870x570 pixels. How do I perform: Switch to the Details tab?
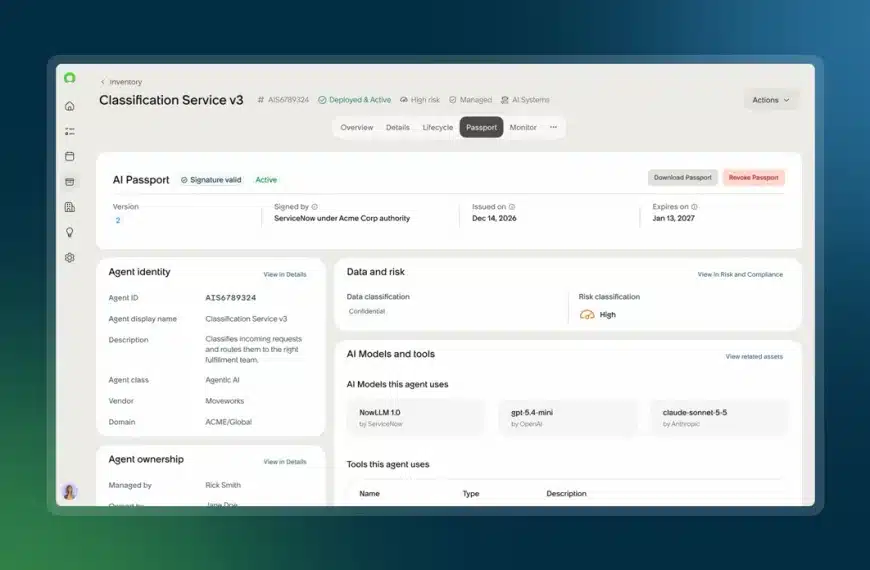(x=398, y=127)
